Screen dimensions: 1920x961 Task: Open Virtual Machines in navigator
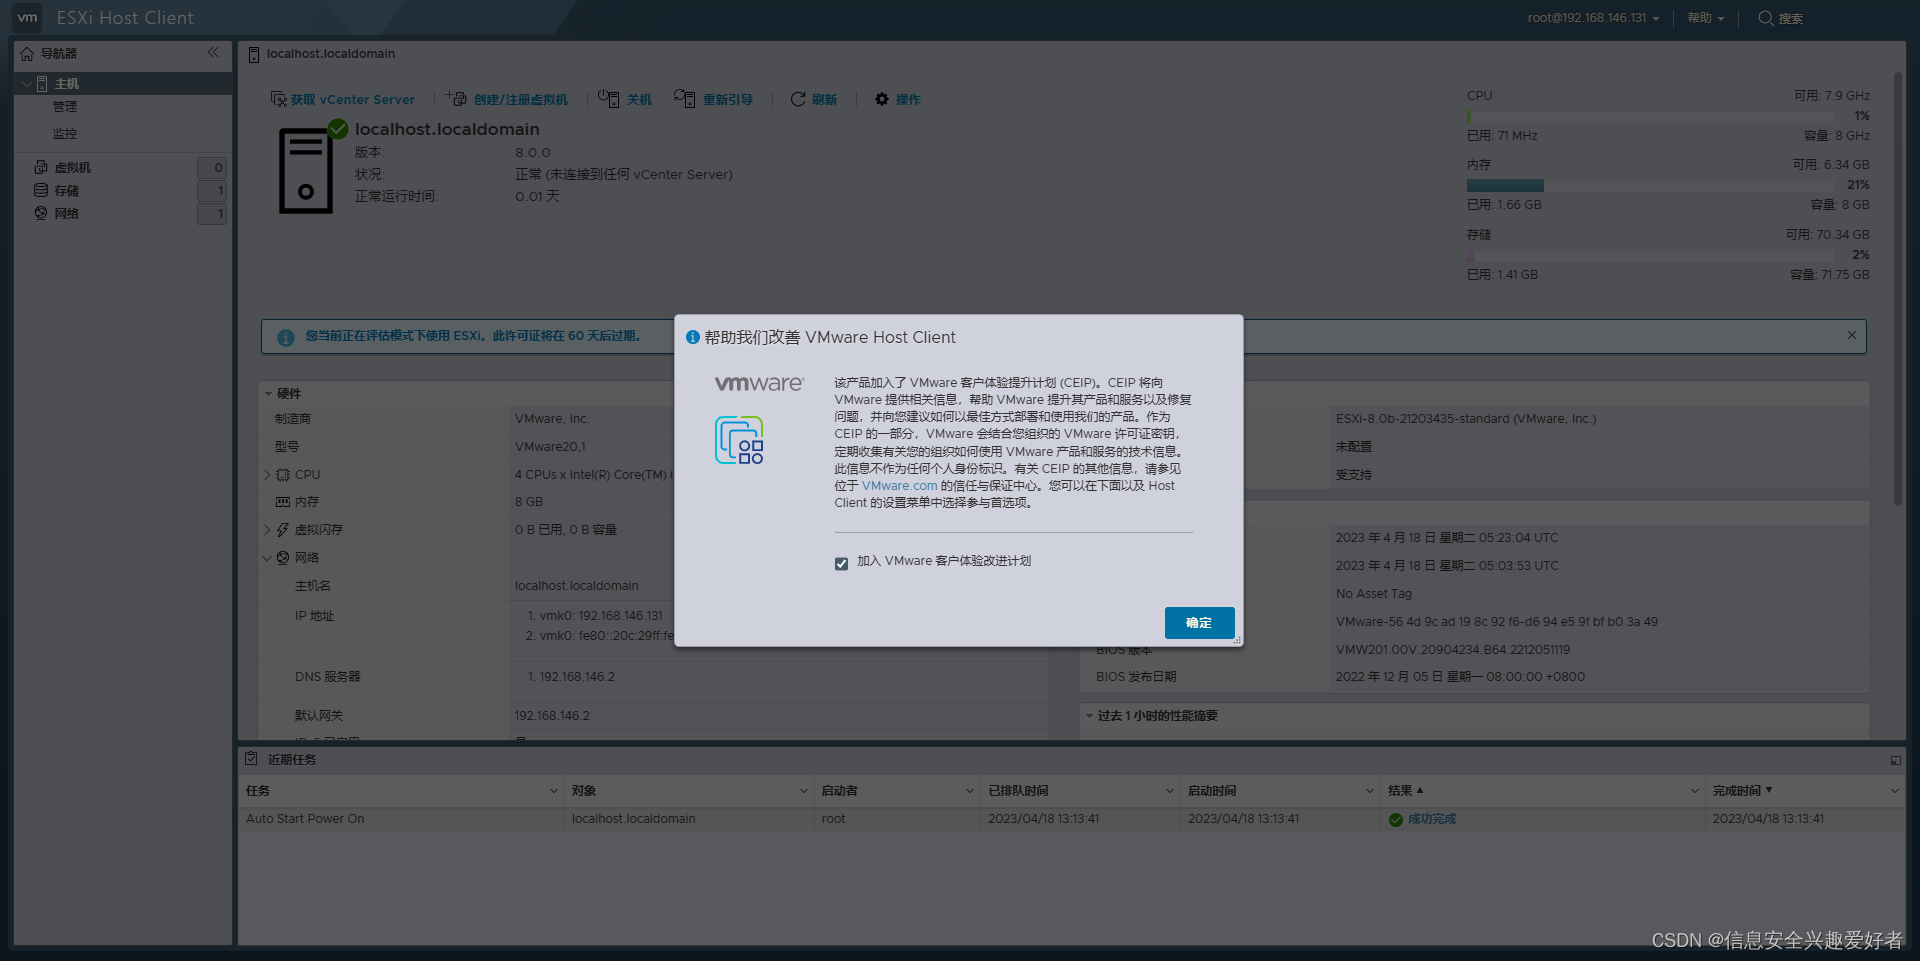point(72,167)
